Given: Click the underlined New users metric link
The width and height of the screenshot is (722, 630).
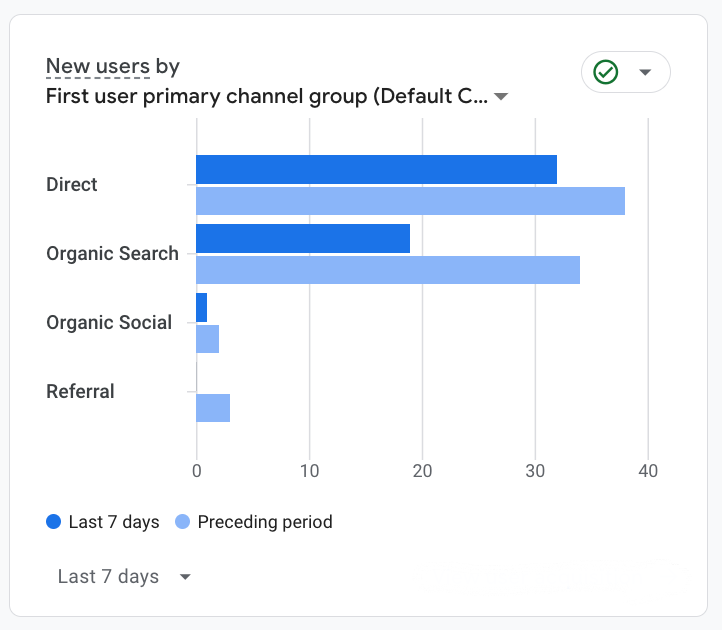Looking at the screenshot, I should pyautogui.click(x=97, y=67).
